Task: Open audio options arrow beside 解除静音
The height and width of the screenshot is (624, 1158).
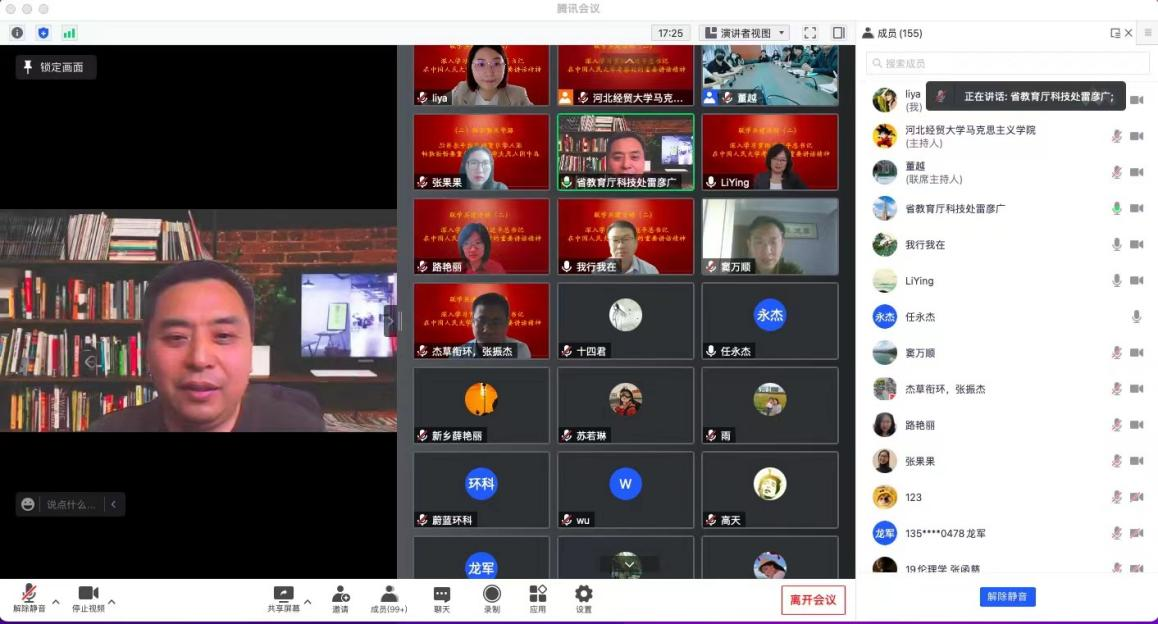Action: tap(56, 602)
